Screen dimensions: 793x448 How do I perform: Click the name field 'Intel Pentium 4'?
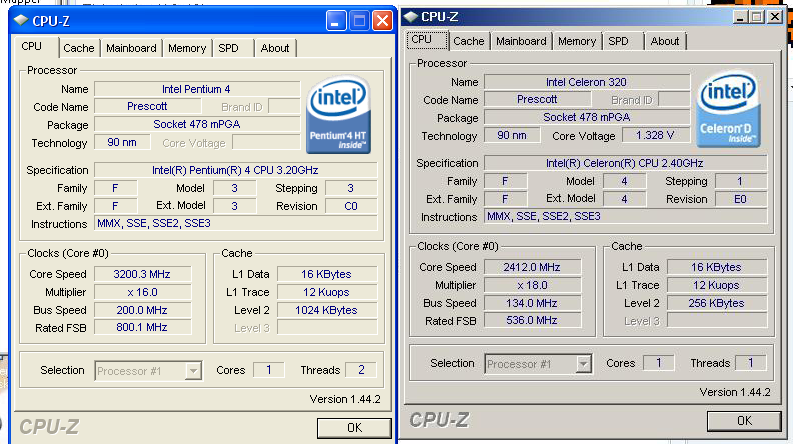pyautogui.click(x=197, y=89)
